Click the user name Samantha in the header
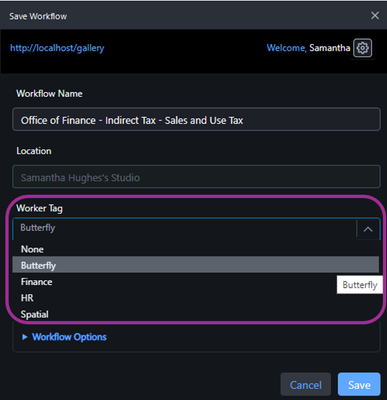The height and width of the screenshot is (400, 387). [329, 48]
